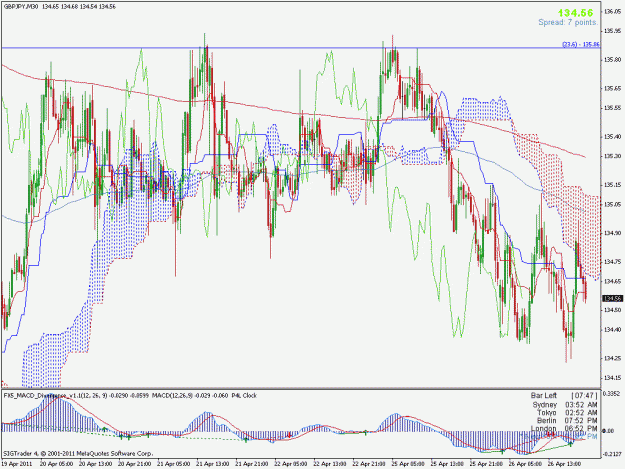Click the 25 Apr 21:00 time axis label
This screenshot has height=469, width=625.
coord(486,464)
